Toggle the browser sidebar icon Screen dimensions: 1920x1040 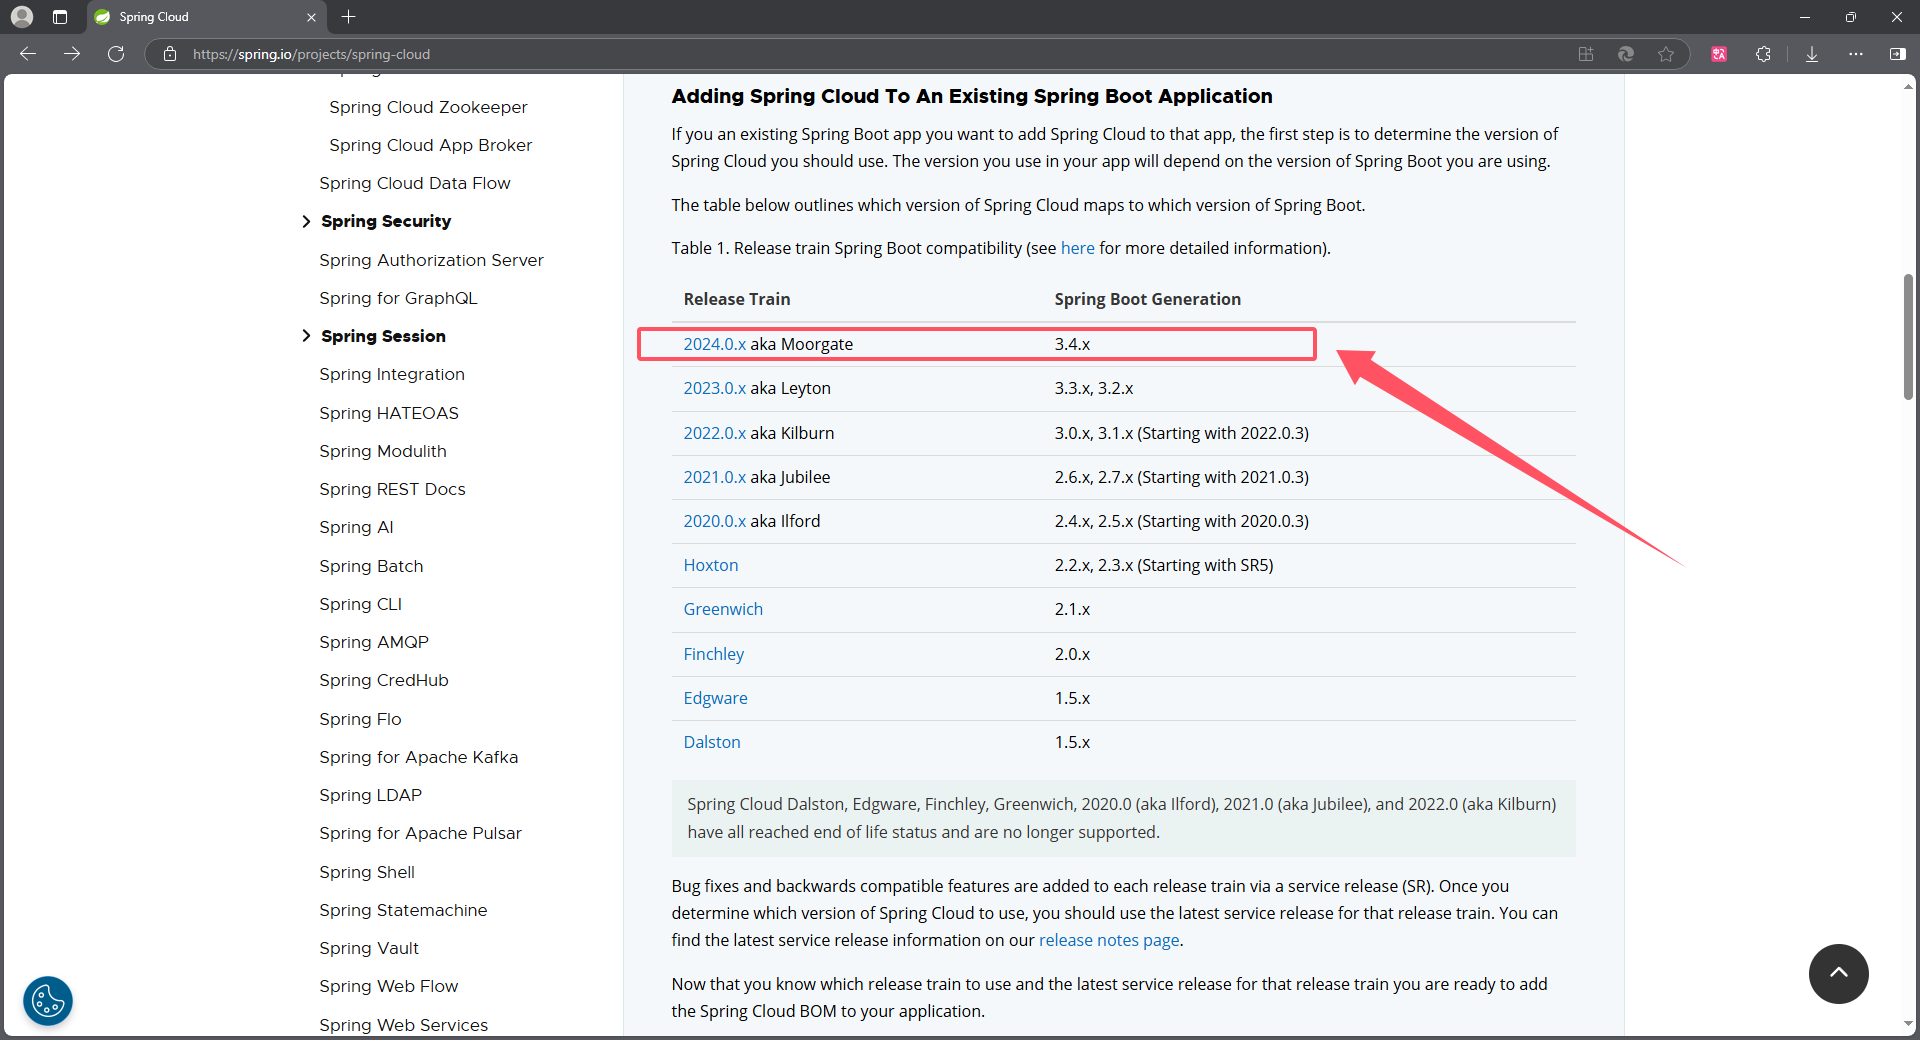(x=1897, y=54)
